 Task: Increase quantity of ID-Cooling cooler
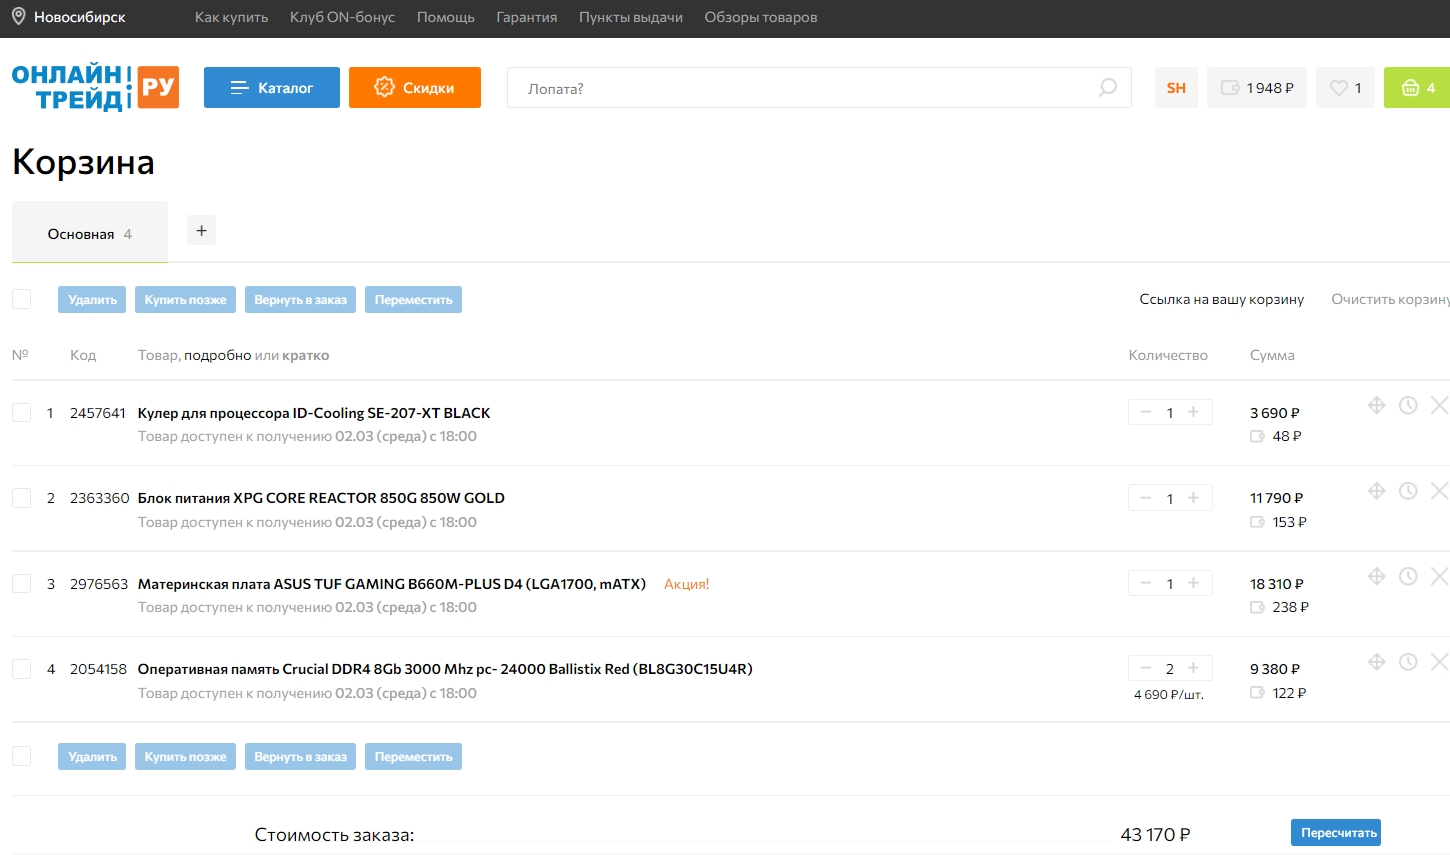pos(1193,412)
